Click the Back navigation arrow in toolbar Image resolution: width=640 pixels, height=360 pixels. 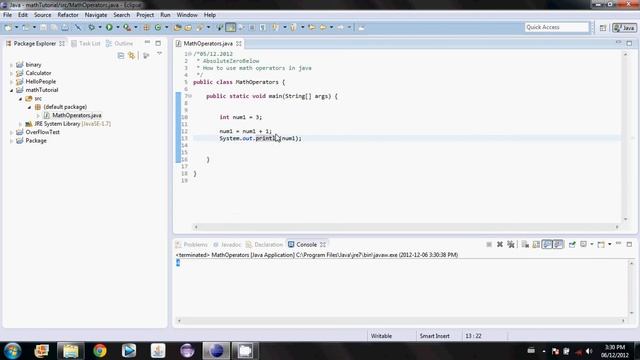click(323, 27)
